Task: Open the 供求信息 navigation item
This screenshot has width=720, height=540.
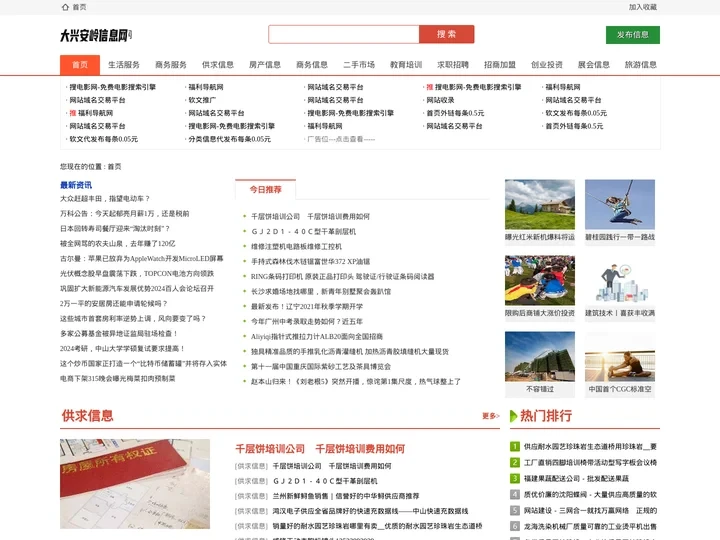Action: pos(218,65)
